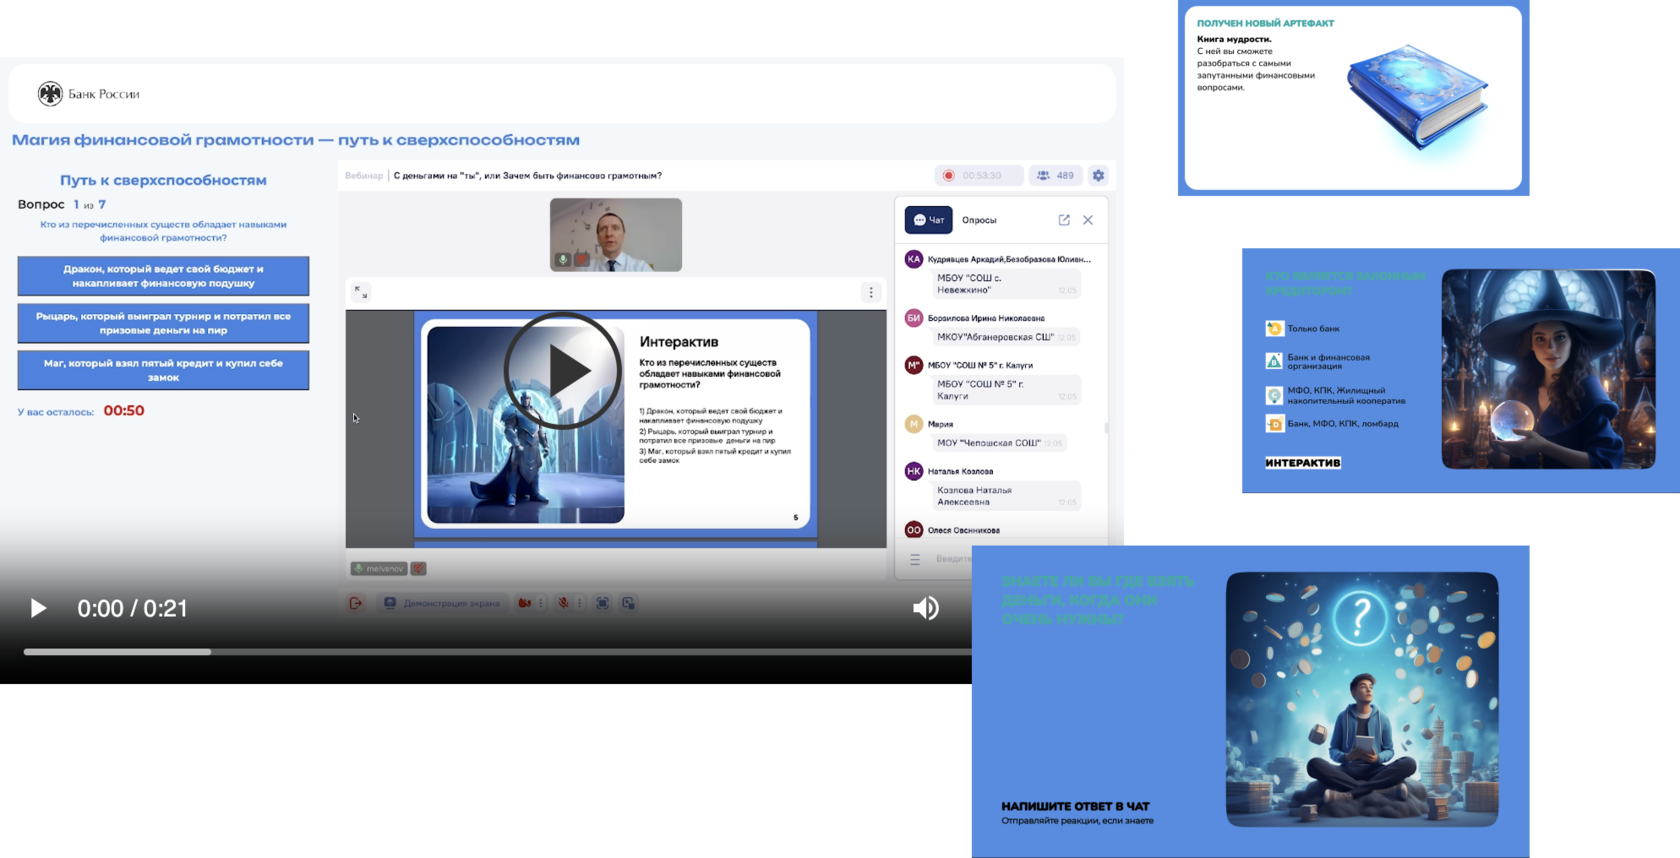The width and height of the screenshot is (1680, 858).
Task: Open the participants count showing 489
Action: (1055, 175)
